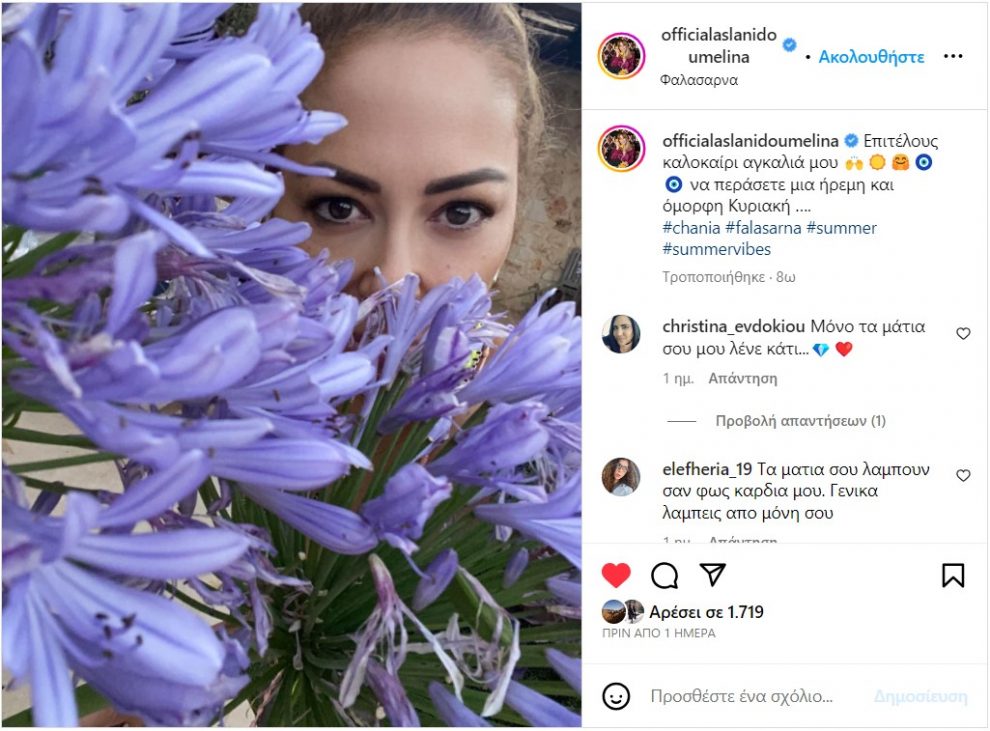Like christina_evdokiou's comment with heart
Screen dimensions: 990x731
point(963,333)
